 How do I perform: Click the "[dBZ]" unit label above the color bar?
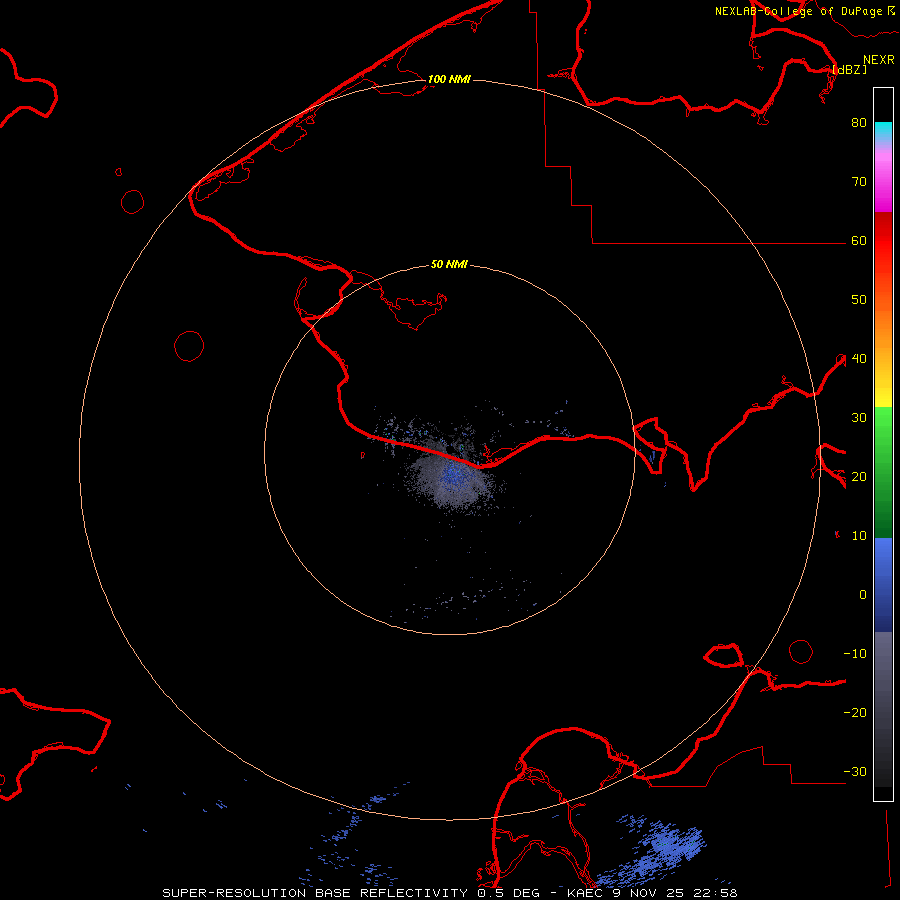point(849,69)
